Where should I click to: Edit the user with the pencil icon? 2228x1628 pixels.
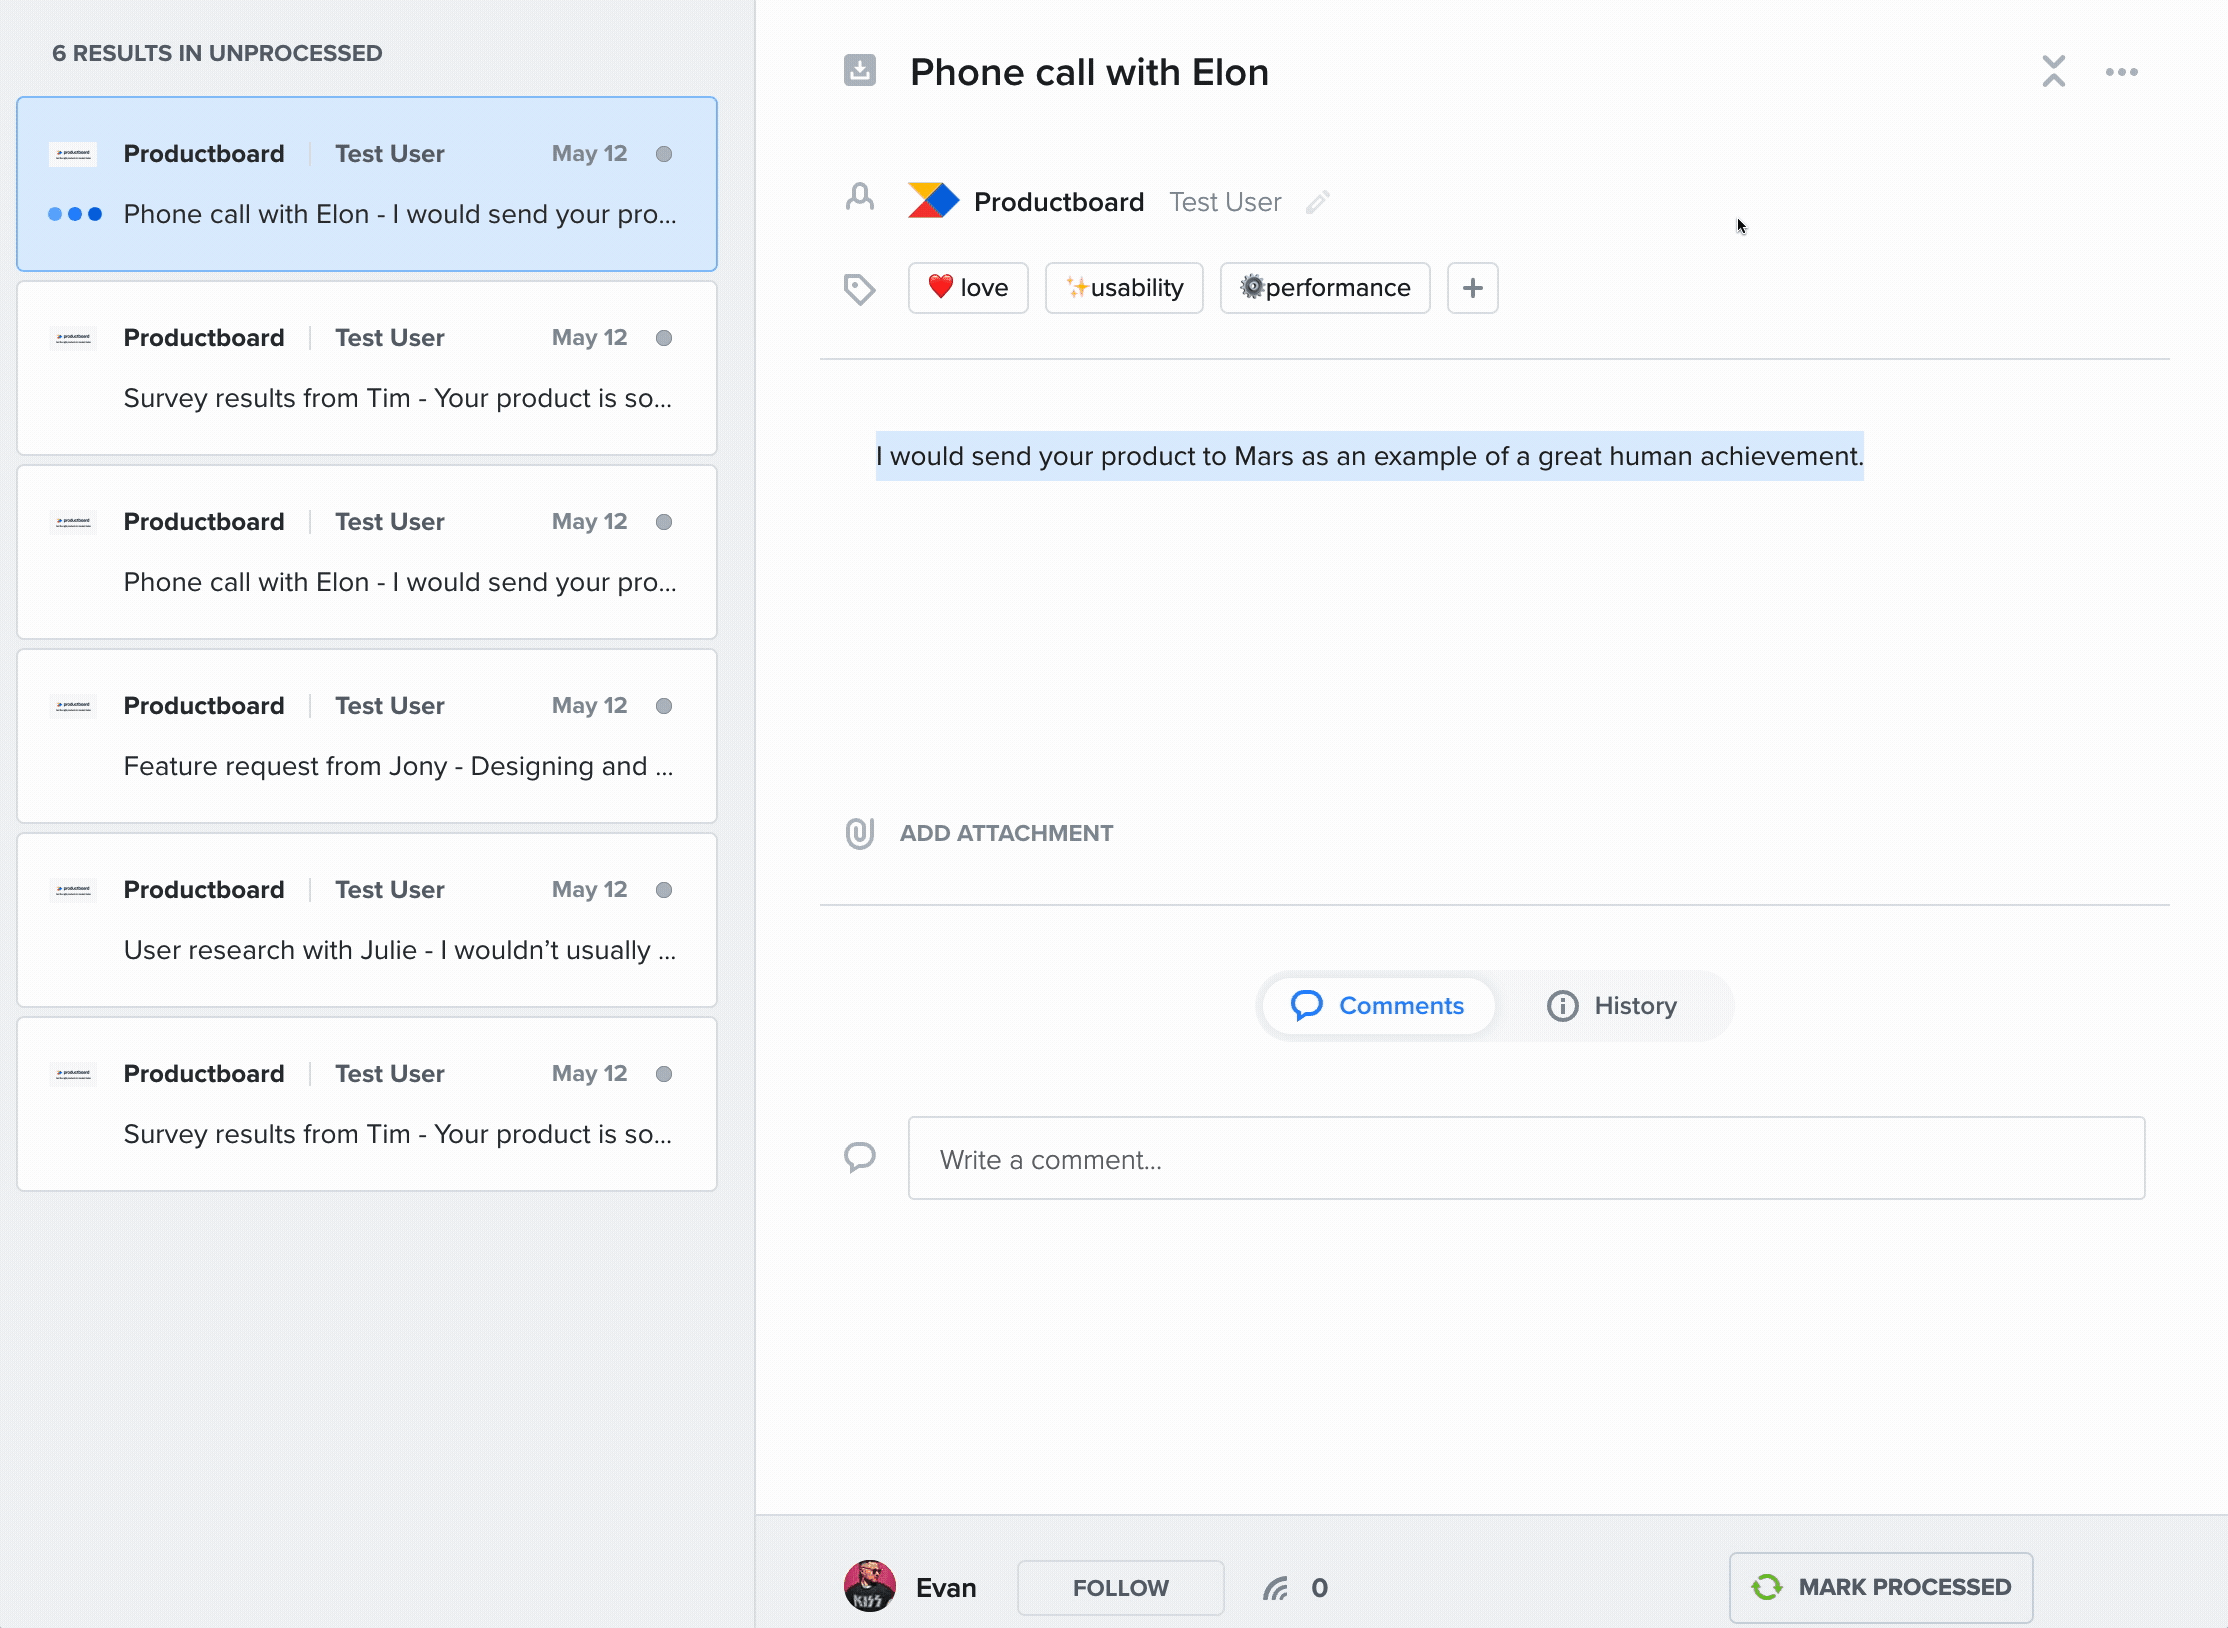tap(1317, 202)
